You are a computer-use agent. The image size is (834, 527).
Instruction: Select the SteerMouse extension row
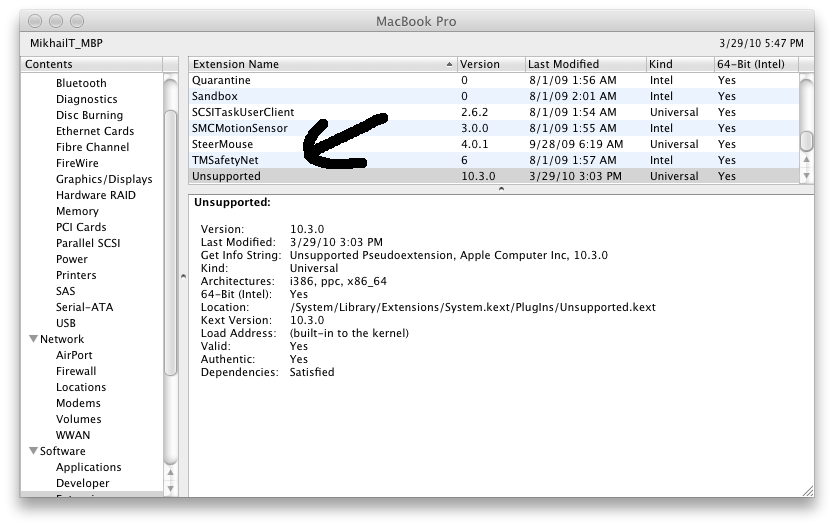(494, 144)
